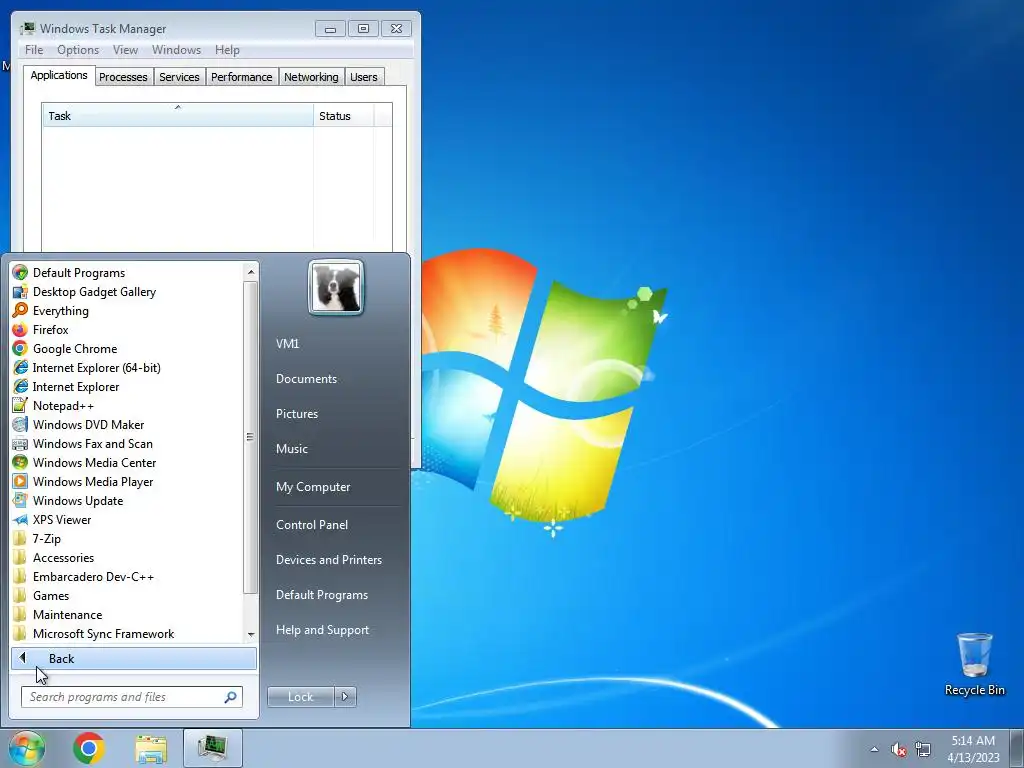Launch Desktop Gadget Gallery icon
1024x768 pixels.
tap(20, 291)
